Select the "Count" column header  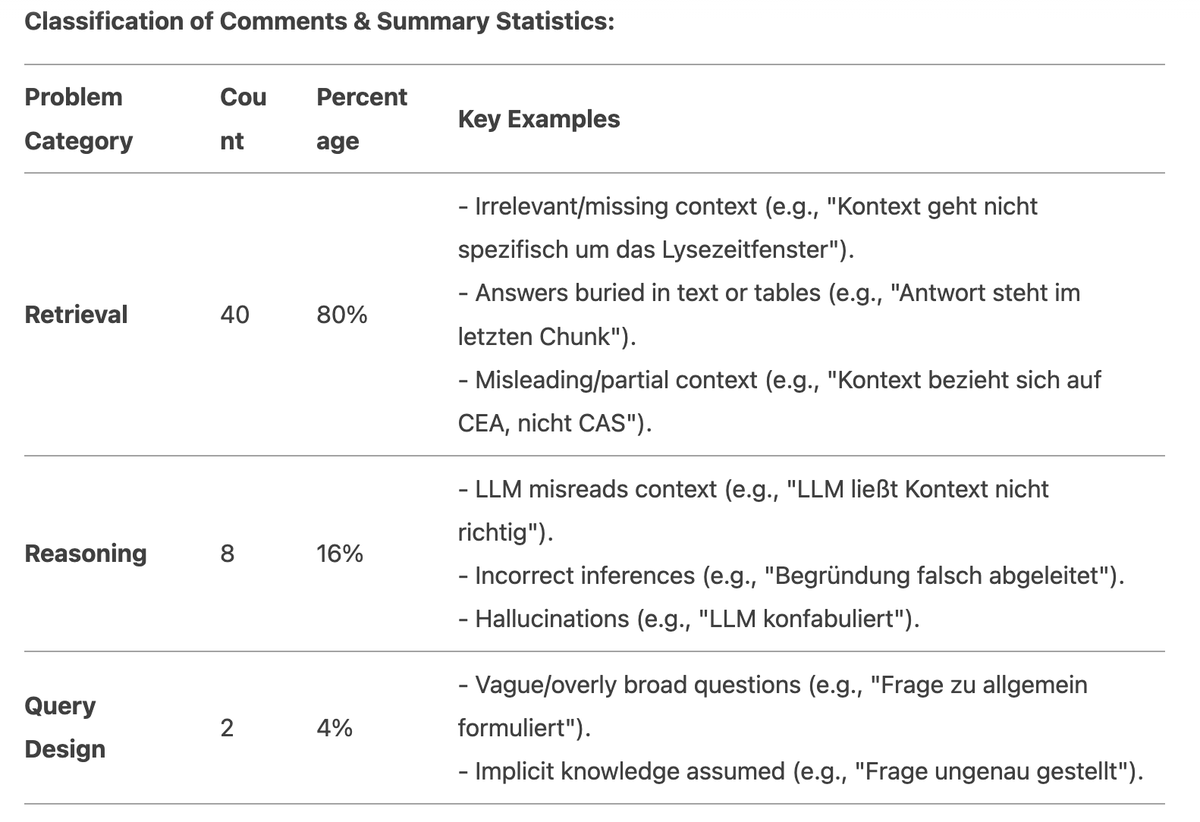tap(243, 119)
